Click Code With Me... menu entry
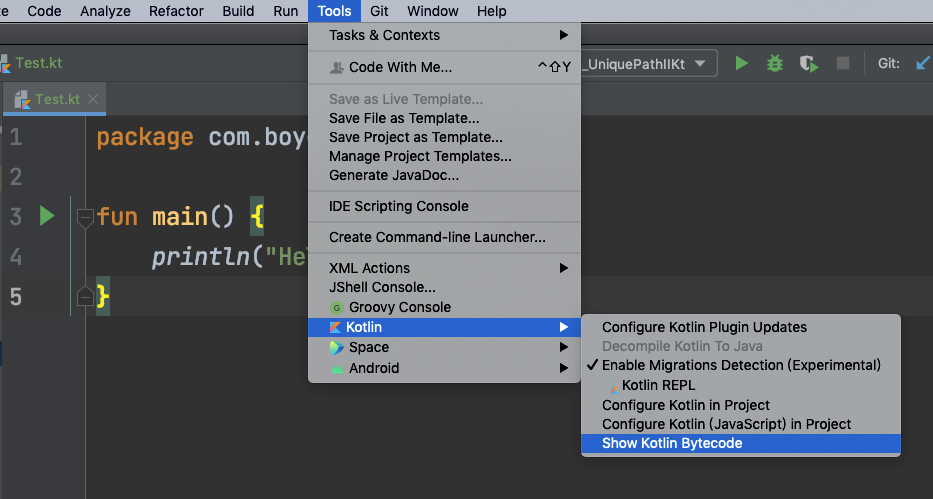933x499 pixels. [x=400, y=67]
